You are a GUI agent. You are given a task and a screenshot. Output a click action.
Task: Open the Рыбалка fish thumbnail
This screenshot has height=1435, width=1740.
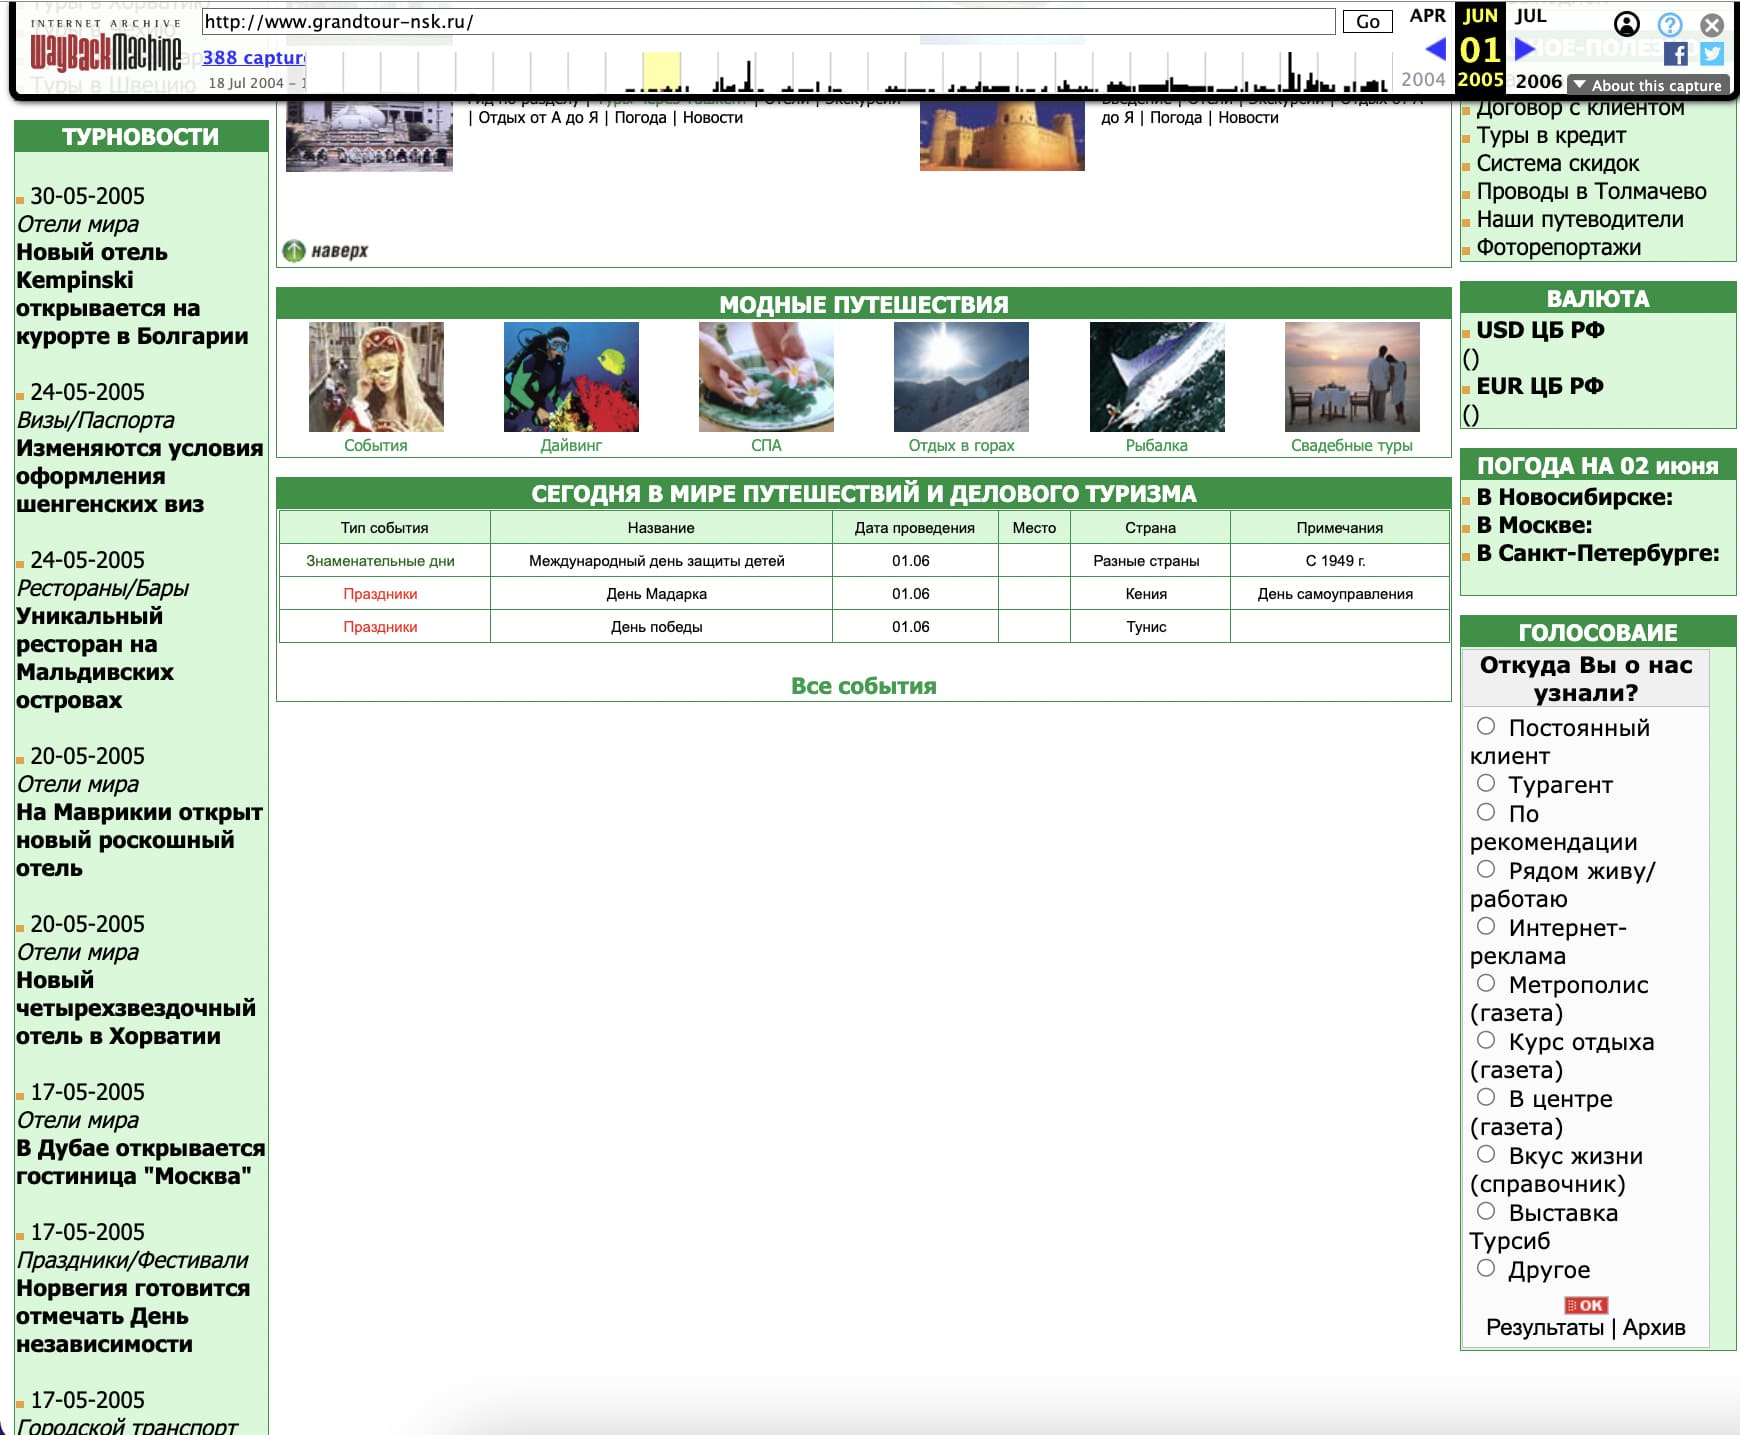1157,377
